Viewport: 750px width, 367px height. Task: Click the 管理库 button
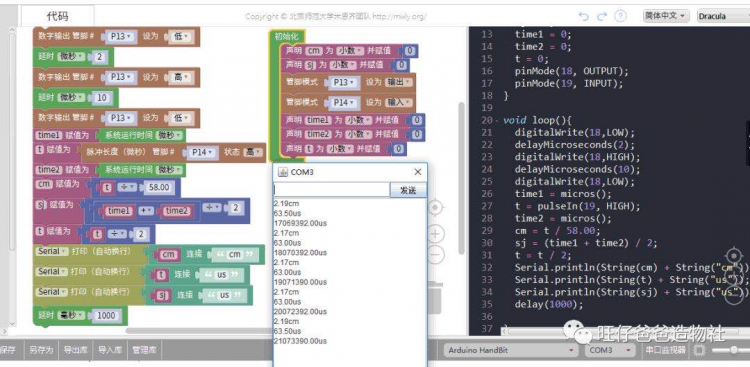click(x=144, y=350)
